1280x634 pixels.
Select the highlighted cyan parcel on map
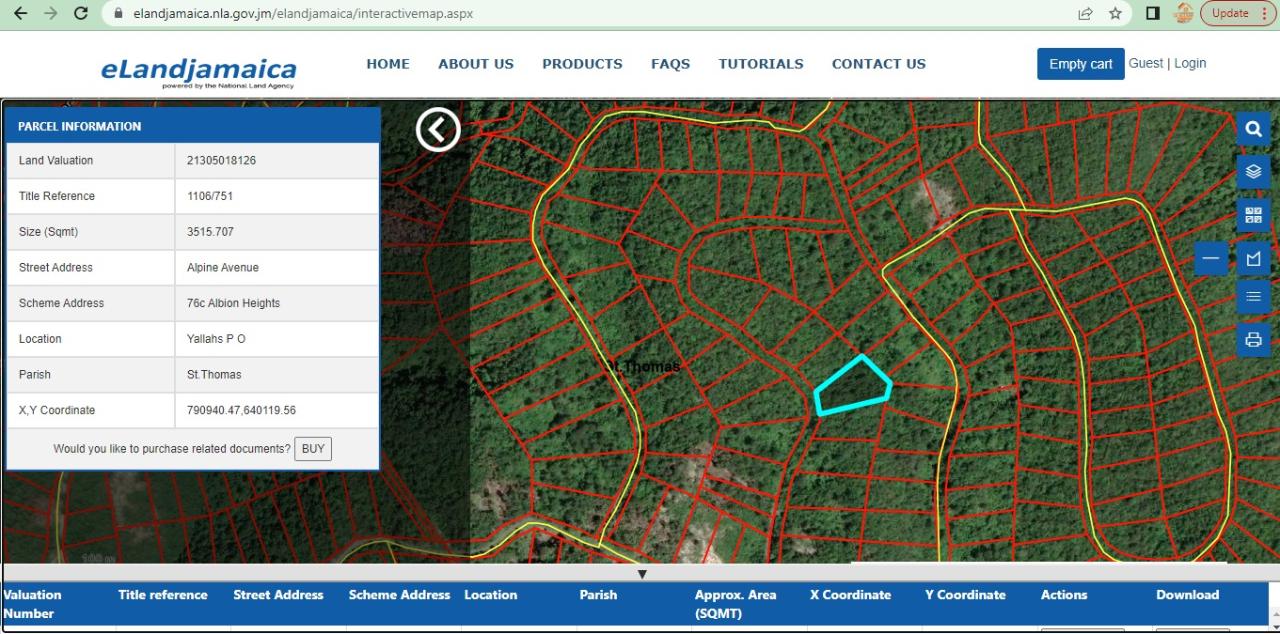click(852, 385)
